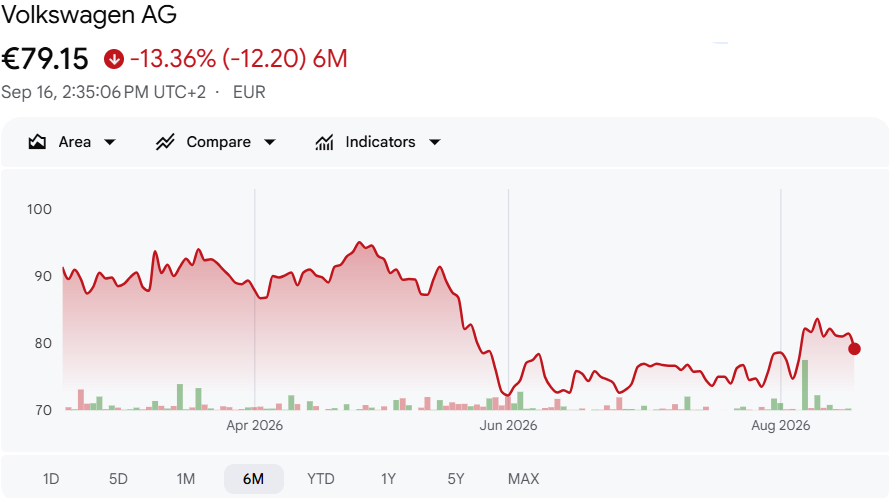Viewport: 889px width, 498px height.
Task: Switch to the 5D range
Action: pyautogui.click(x=118, y=479)
